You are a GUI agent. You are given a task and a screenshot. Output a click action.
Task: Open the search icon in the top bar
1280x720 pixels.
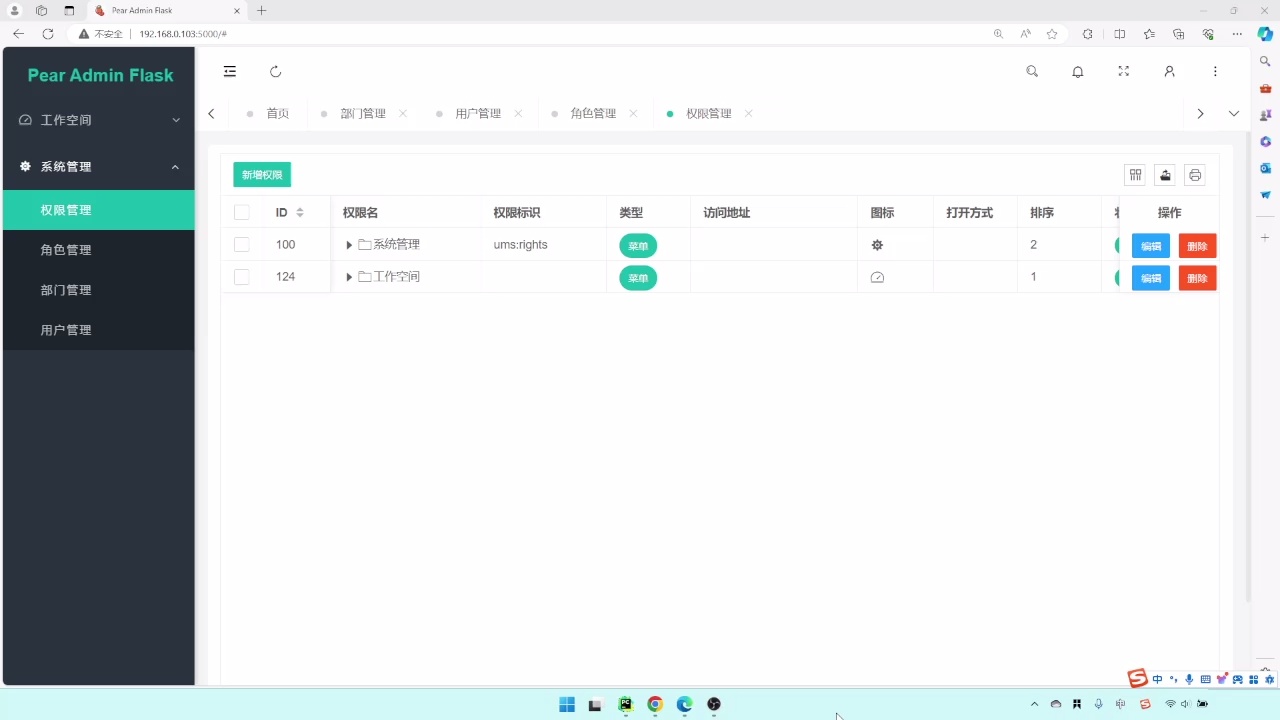(x=1032, y=71)
